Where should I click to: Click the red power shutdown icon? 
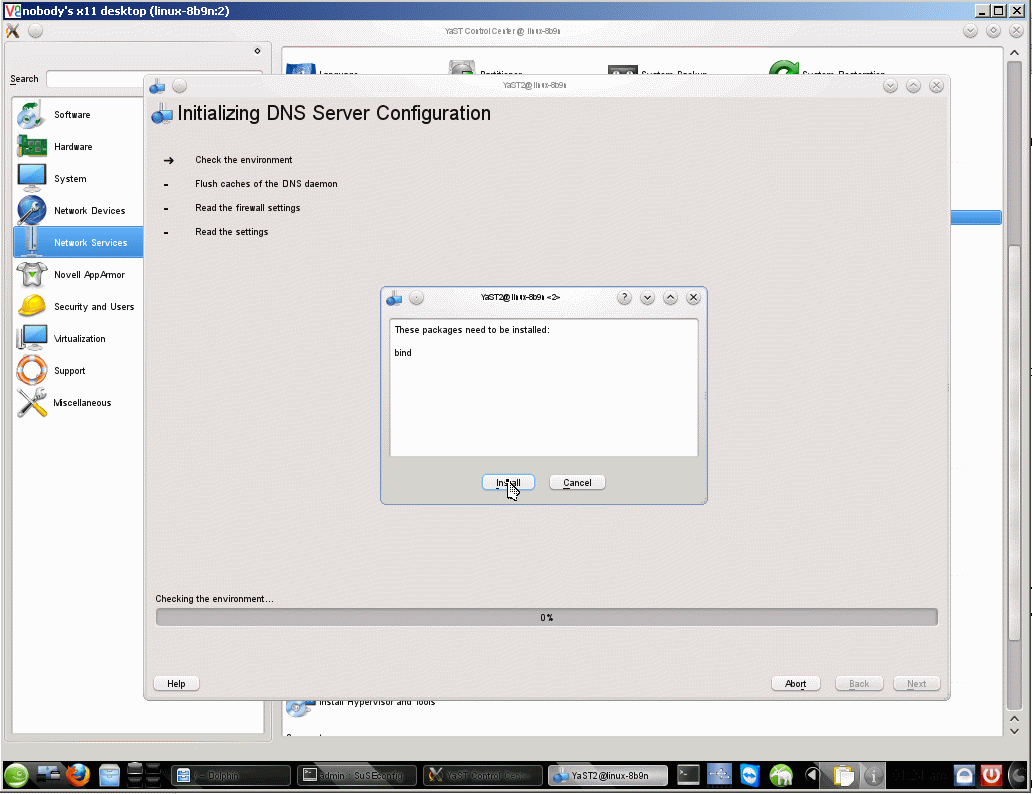click(991, 775)
